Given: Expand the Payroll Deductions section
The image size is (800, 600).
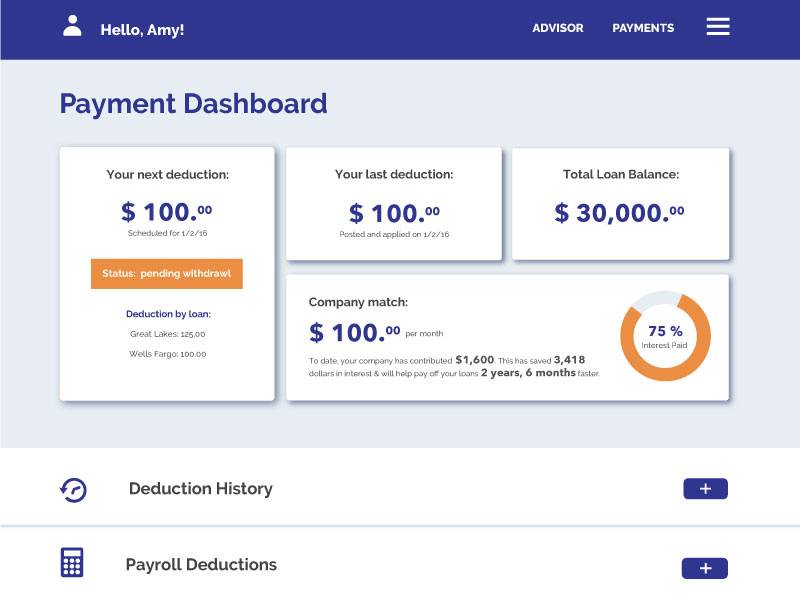Looking at the screenshot, I should tap(705, 568).
